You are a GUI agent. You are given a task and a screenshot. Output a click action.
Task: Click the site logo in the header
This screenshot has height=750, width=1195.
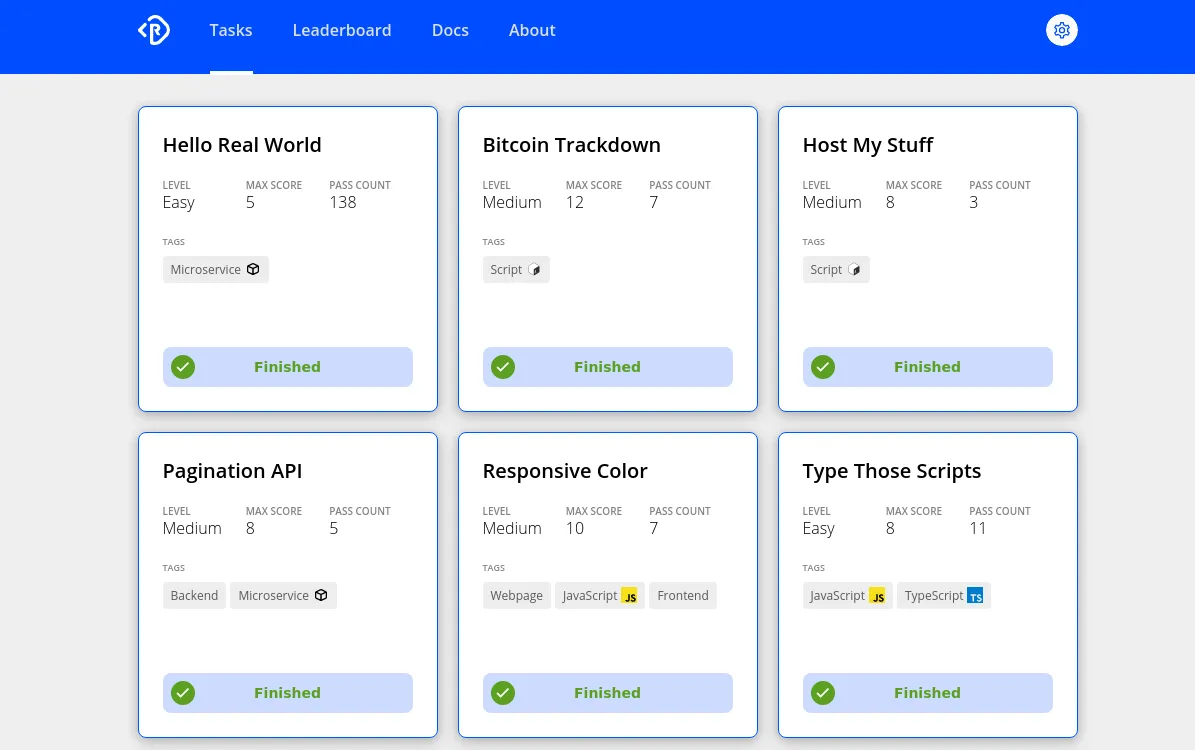pos(154,30)
